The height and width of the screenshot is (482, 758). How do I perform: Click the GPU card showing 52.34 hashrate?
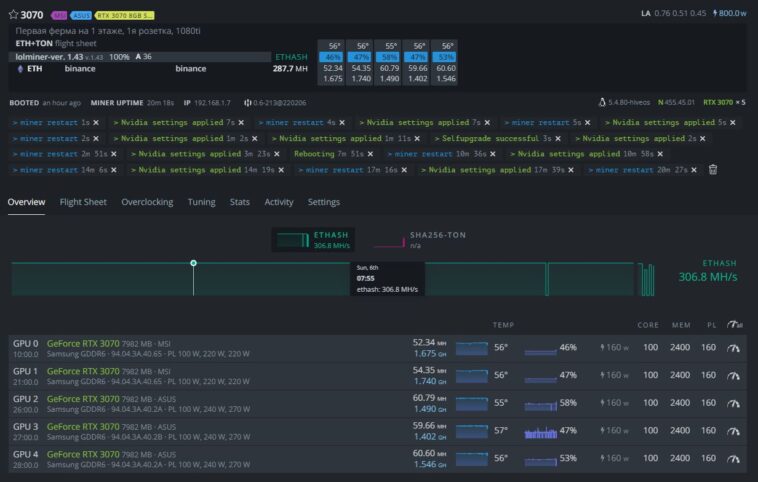(x=331, y=63)
